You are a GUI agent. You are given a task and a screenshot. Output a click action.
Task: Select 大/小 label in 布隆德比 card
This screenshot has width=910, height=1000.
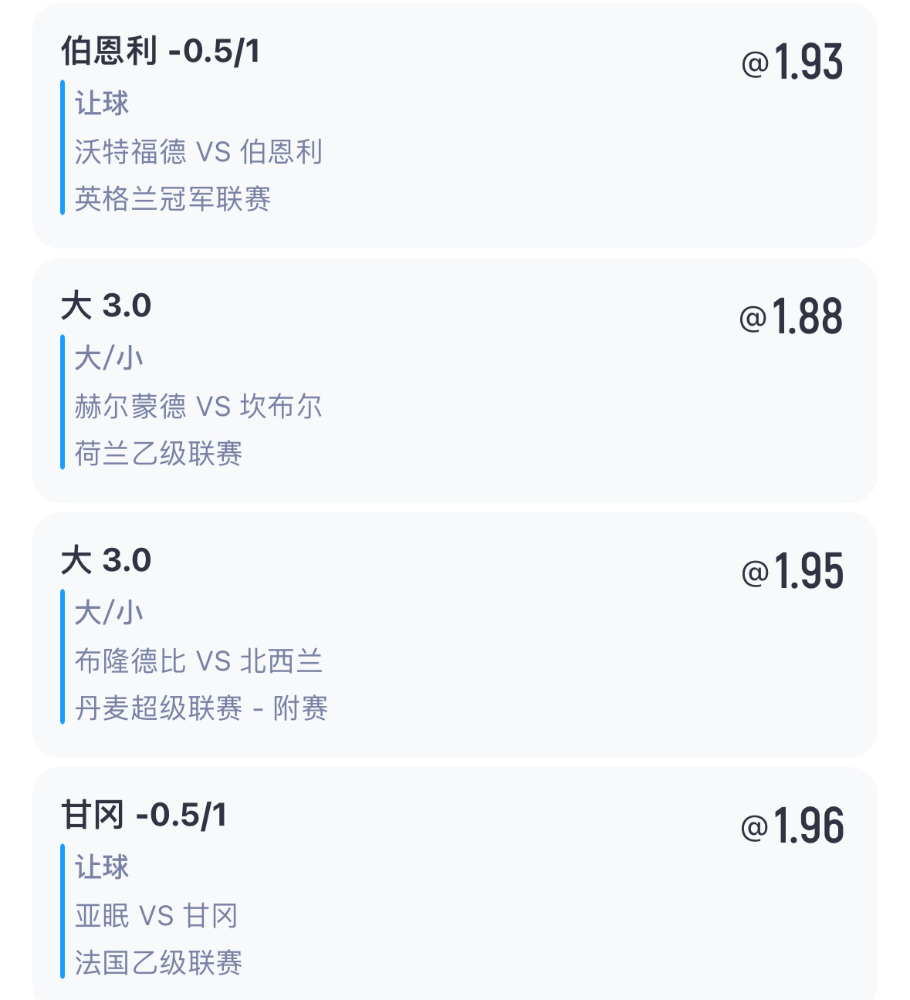pyautogui.click(x=108, y=612)
